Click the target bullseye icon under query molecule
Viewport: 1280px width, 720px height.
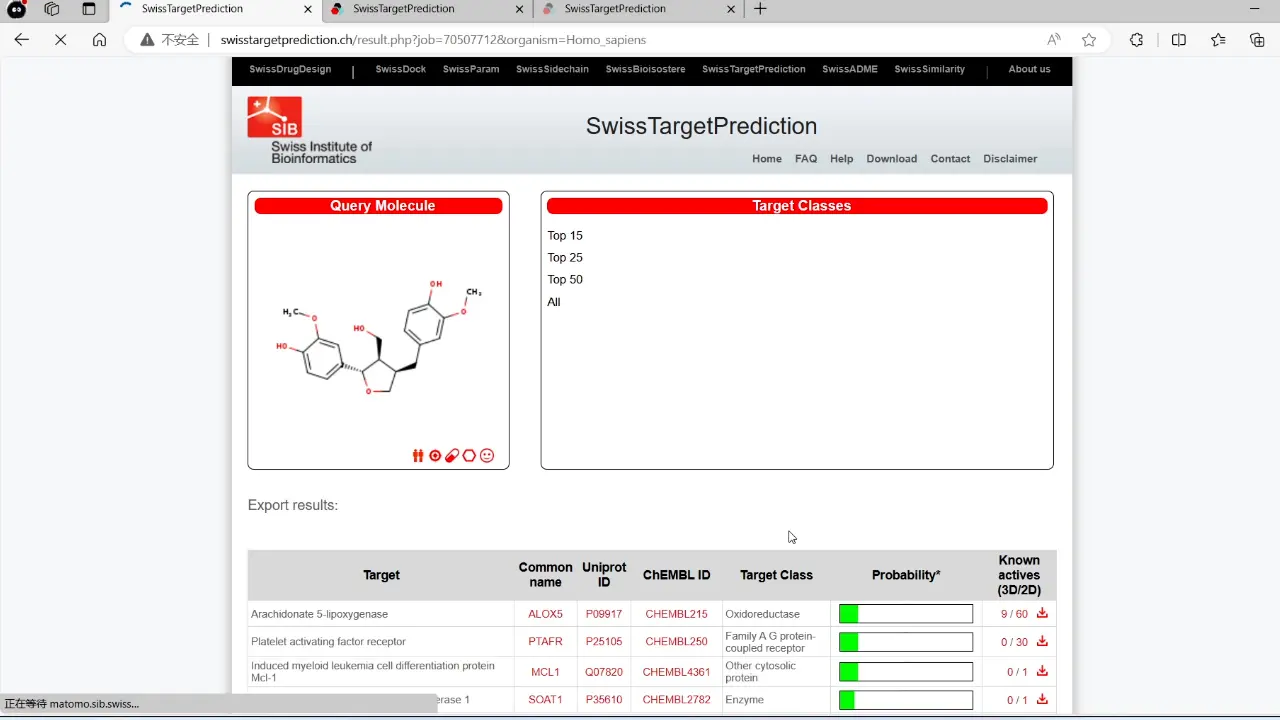435,456
